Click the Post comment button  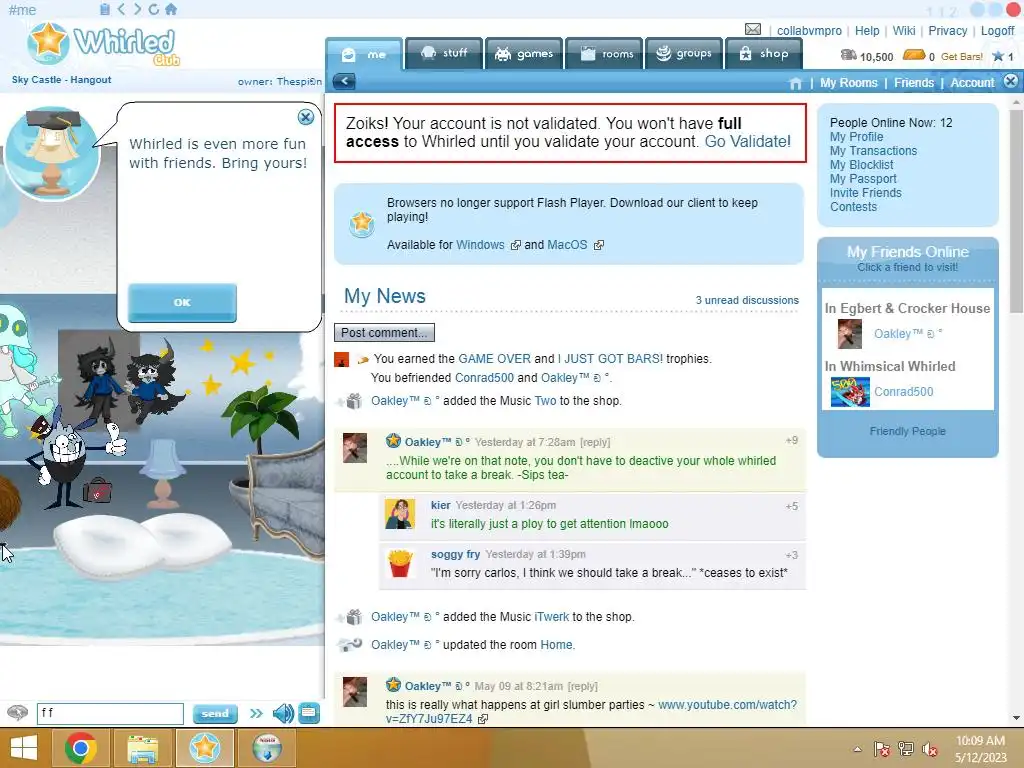click(384, 332)
